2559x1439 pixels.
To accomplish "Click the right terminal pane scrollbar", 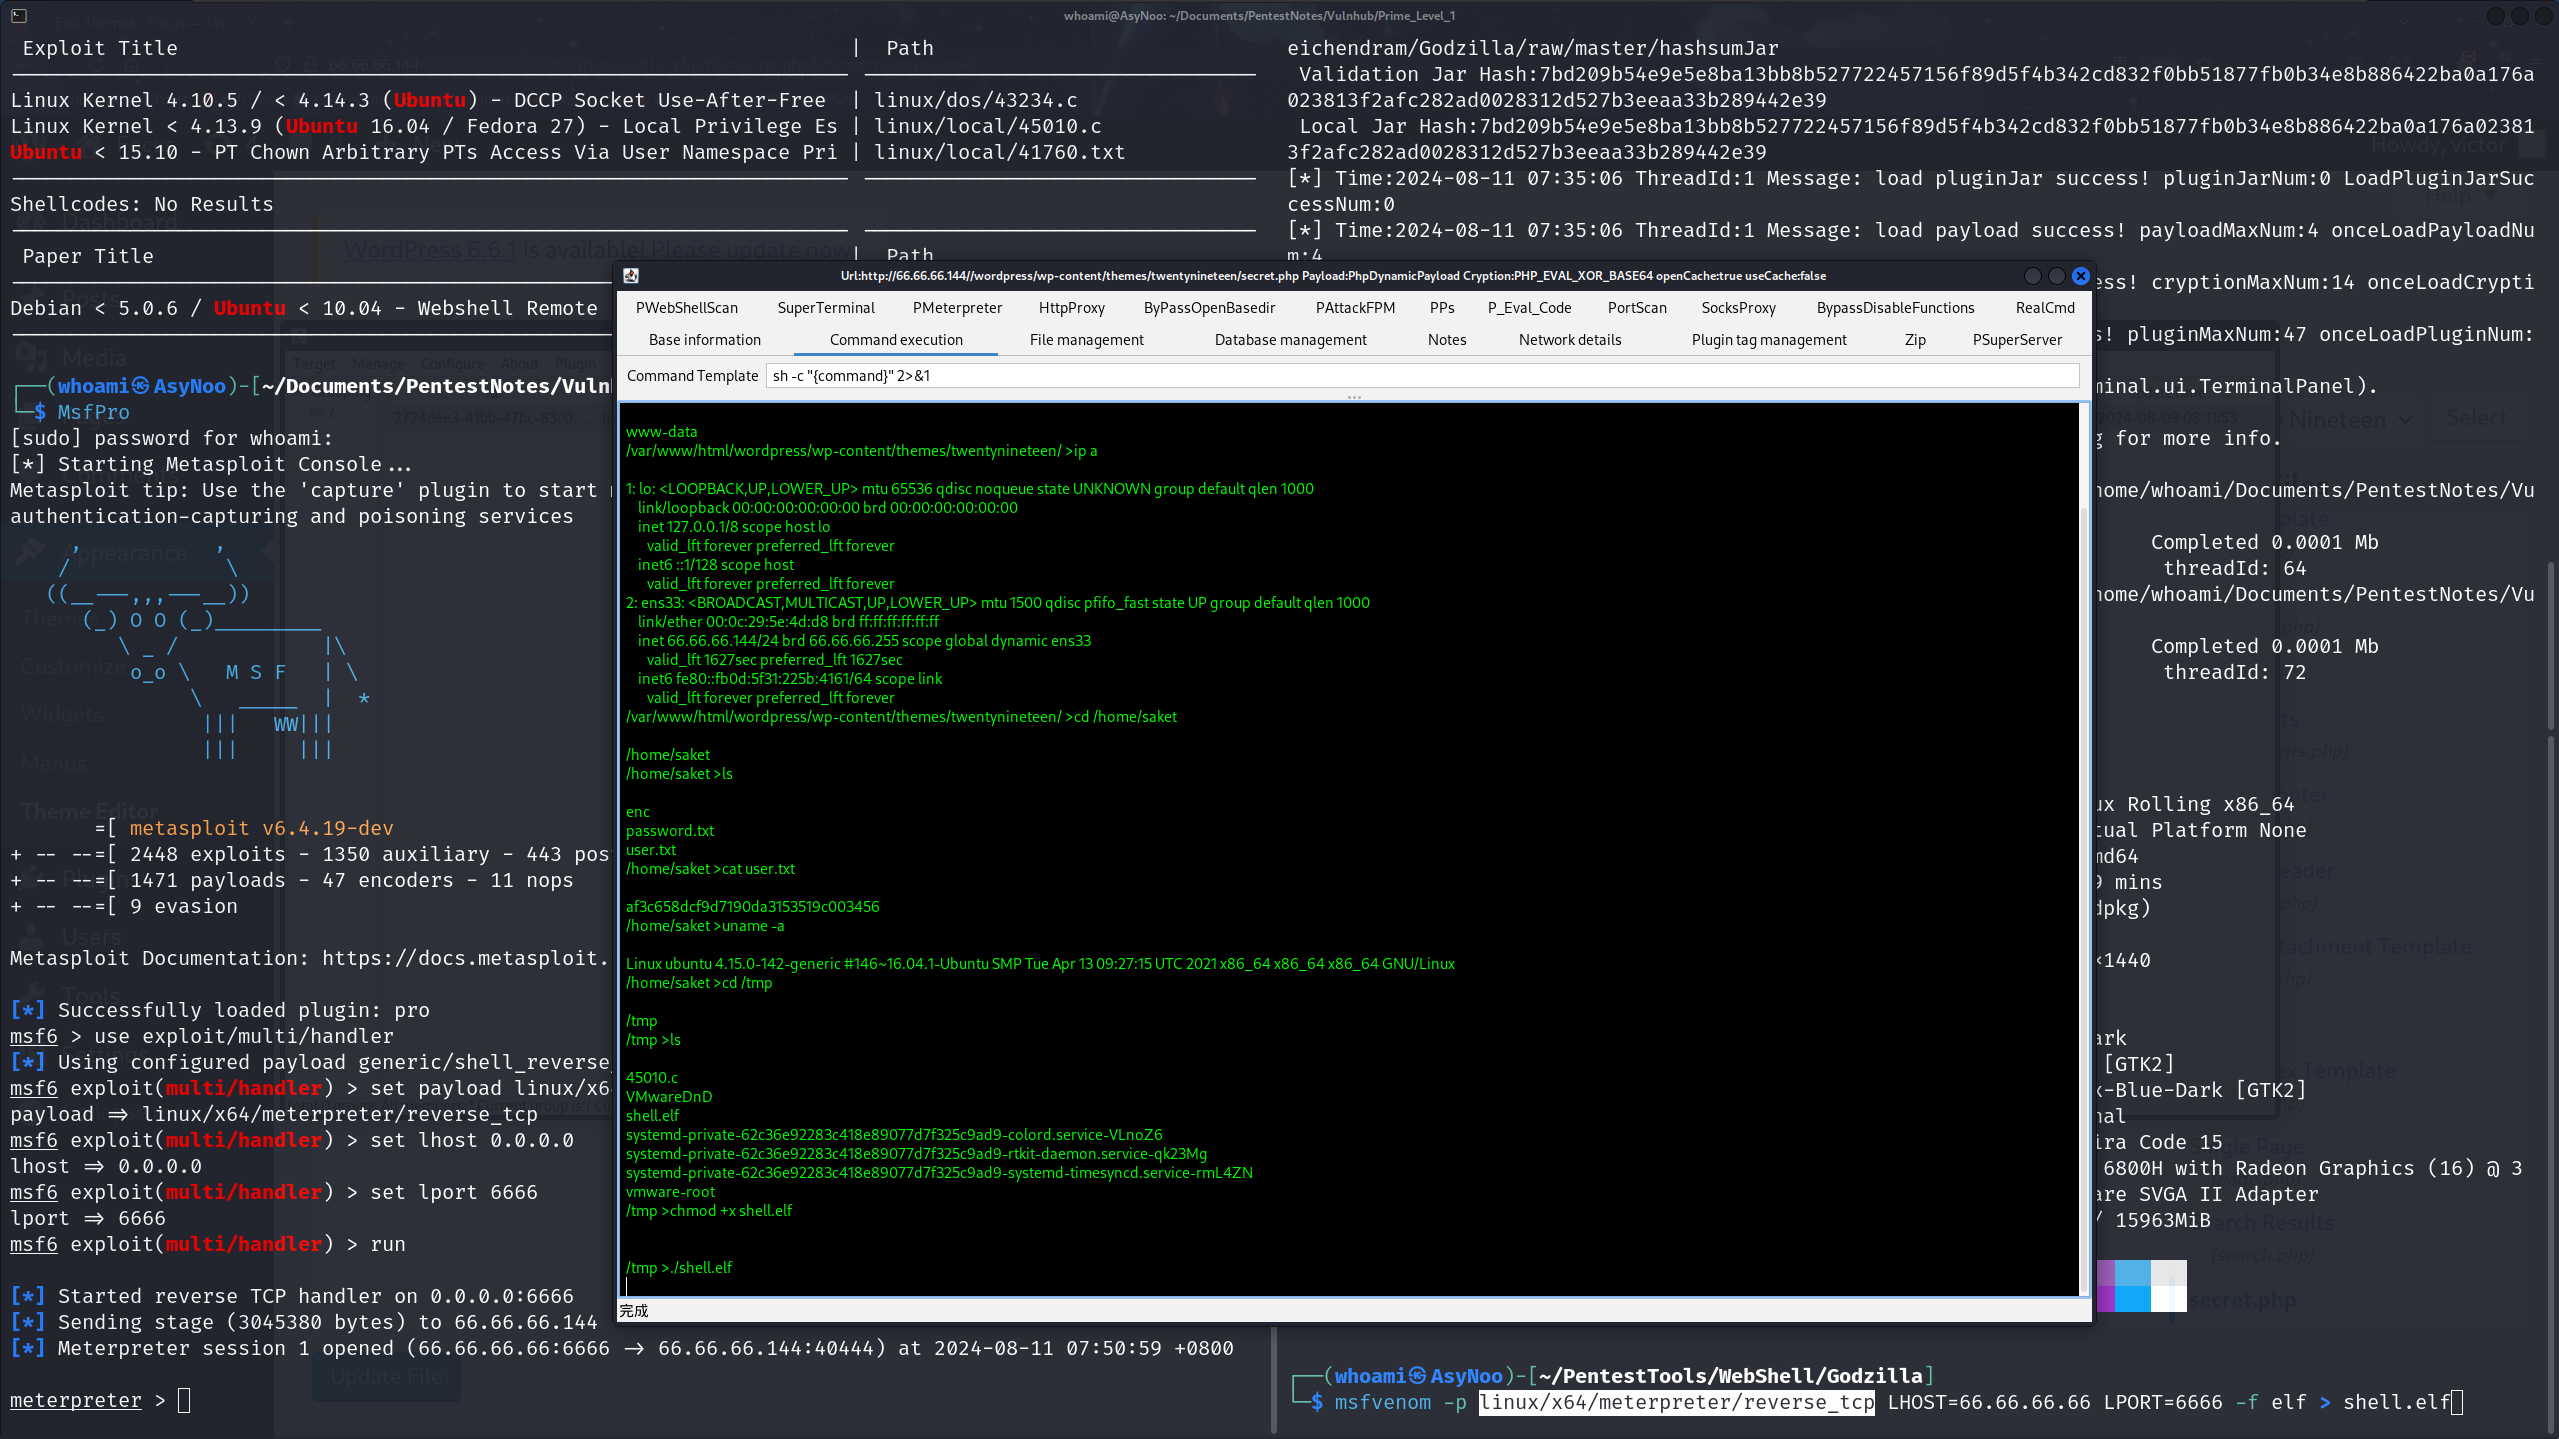I will (x=2552, y=645).
